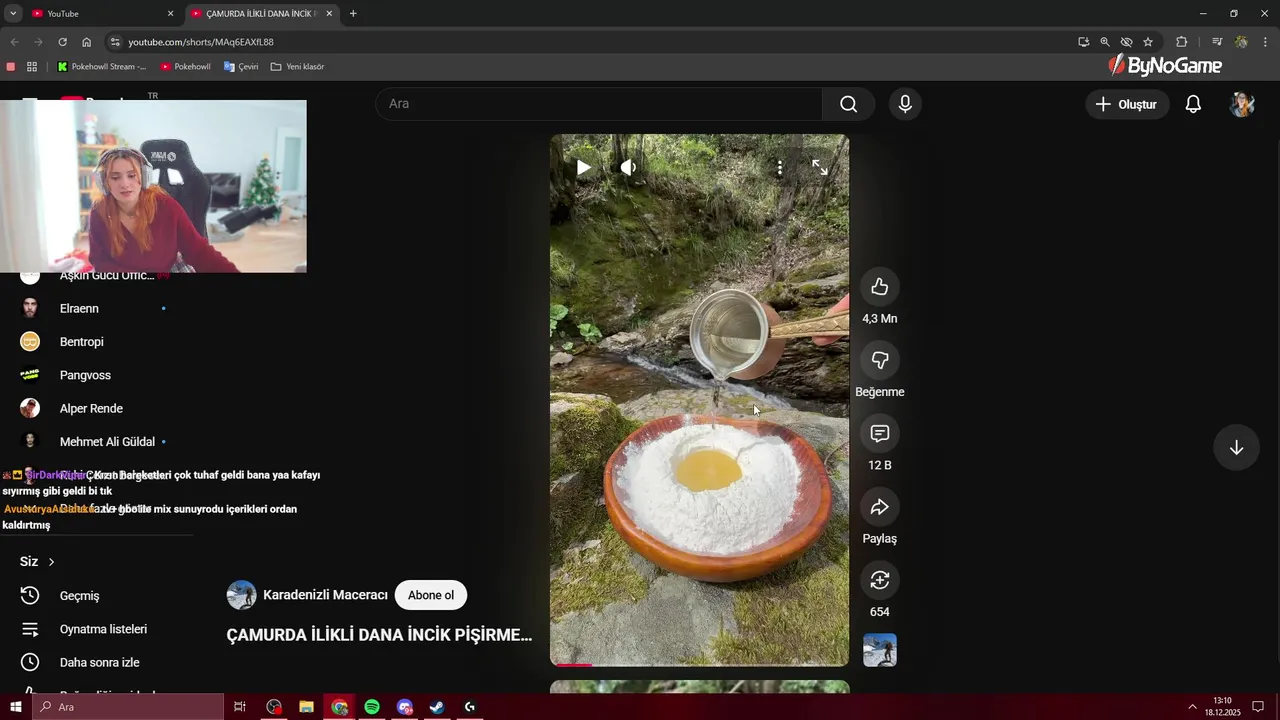Go back to the previous page
This screenshot has height=720, width=1280.
14,42
